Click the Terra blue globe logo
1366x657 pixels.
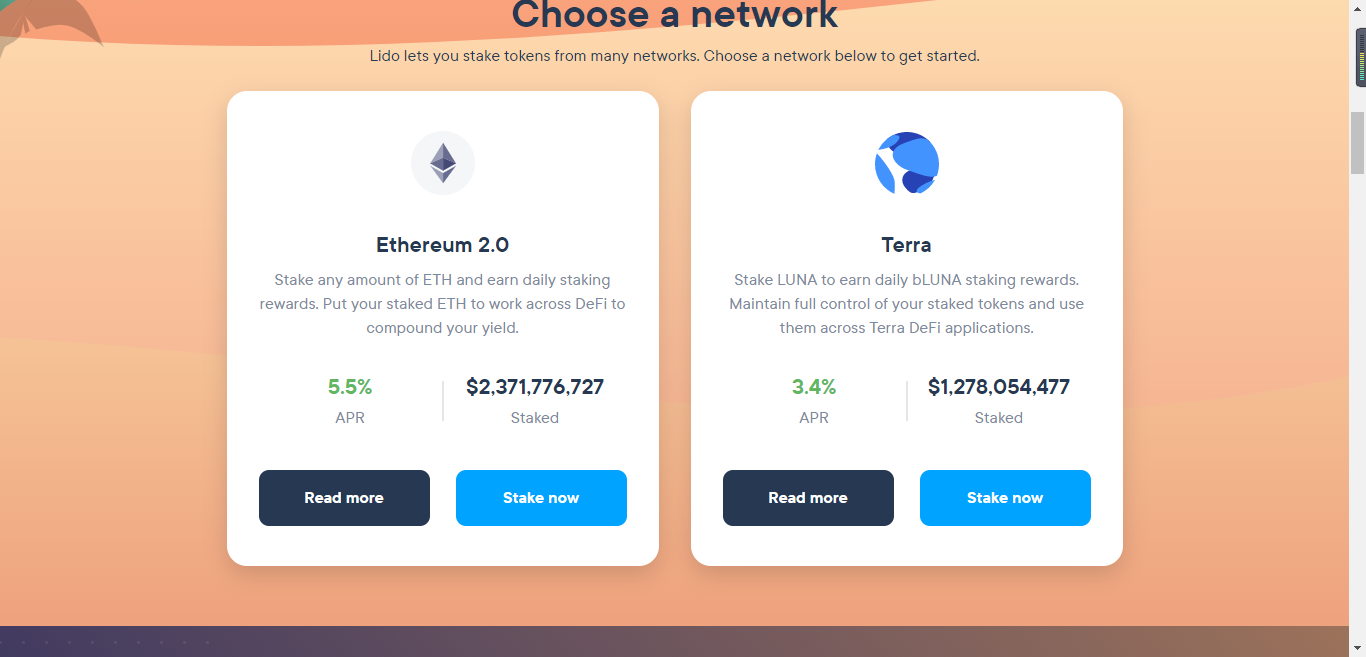click(907, 163)
